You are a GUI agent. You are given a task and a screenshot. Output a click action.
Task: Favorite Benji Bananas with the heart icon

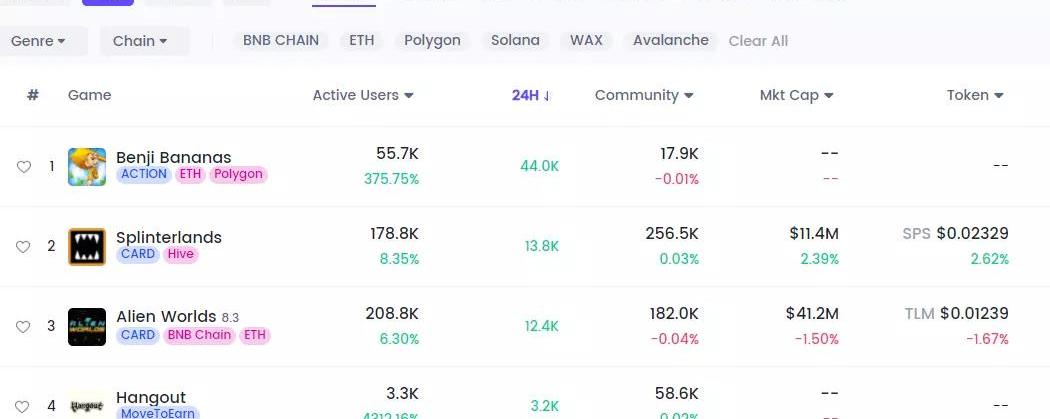tap(24, 166)
